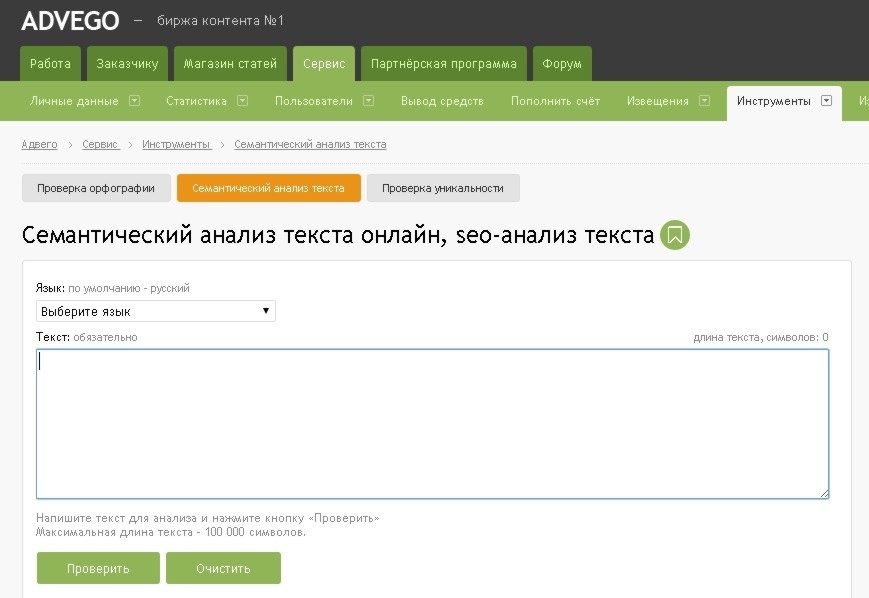
Task: Click the Адвего breadcrumb link
Action: tap(39, 145)
